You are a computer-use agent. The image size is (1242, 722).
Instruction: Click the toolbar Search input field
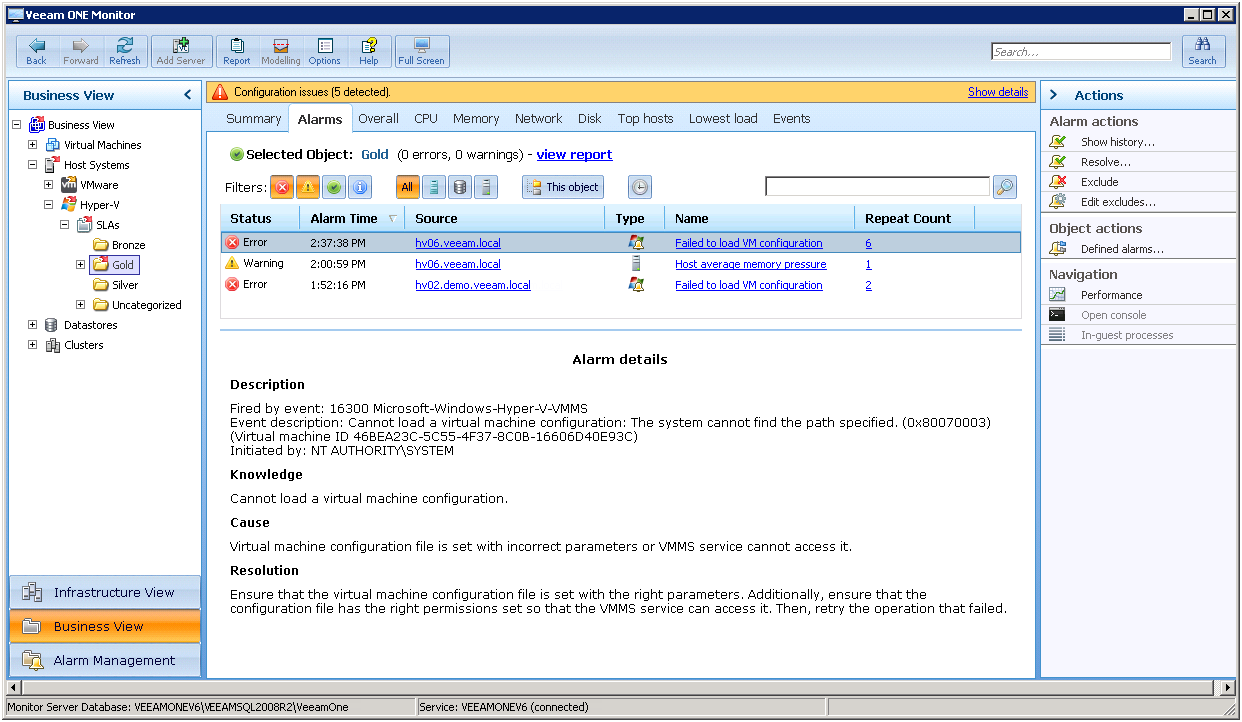pyautogui.click(x=1081, y=52)
